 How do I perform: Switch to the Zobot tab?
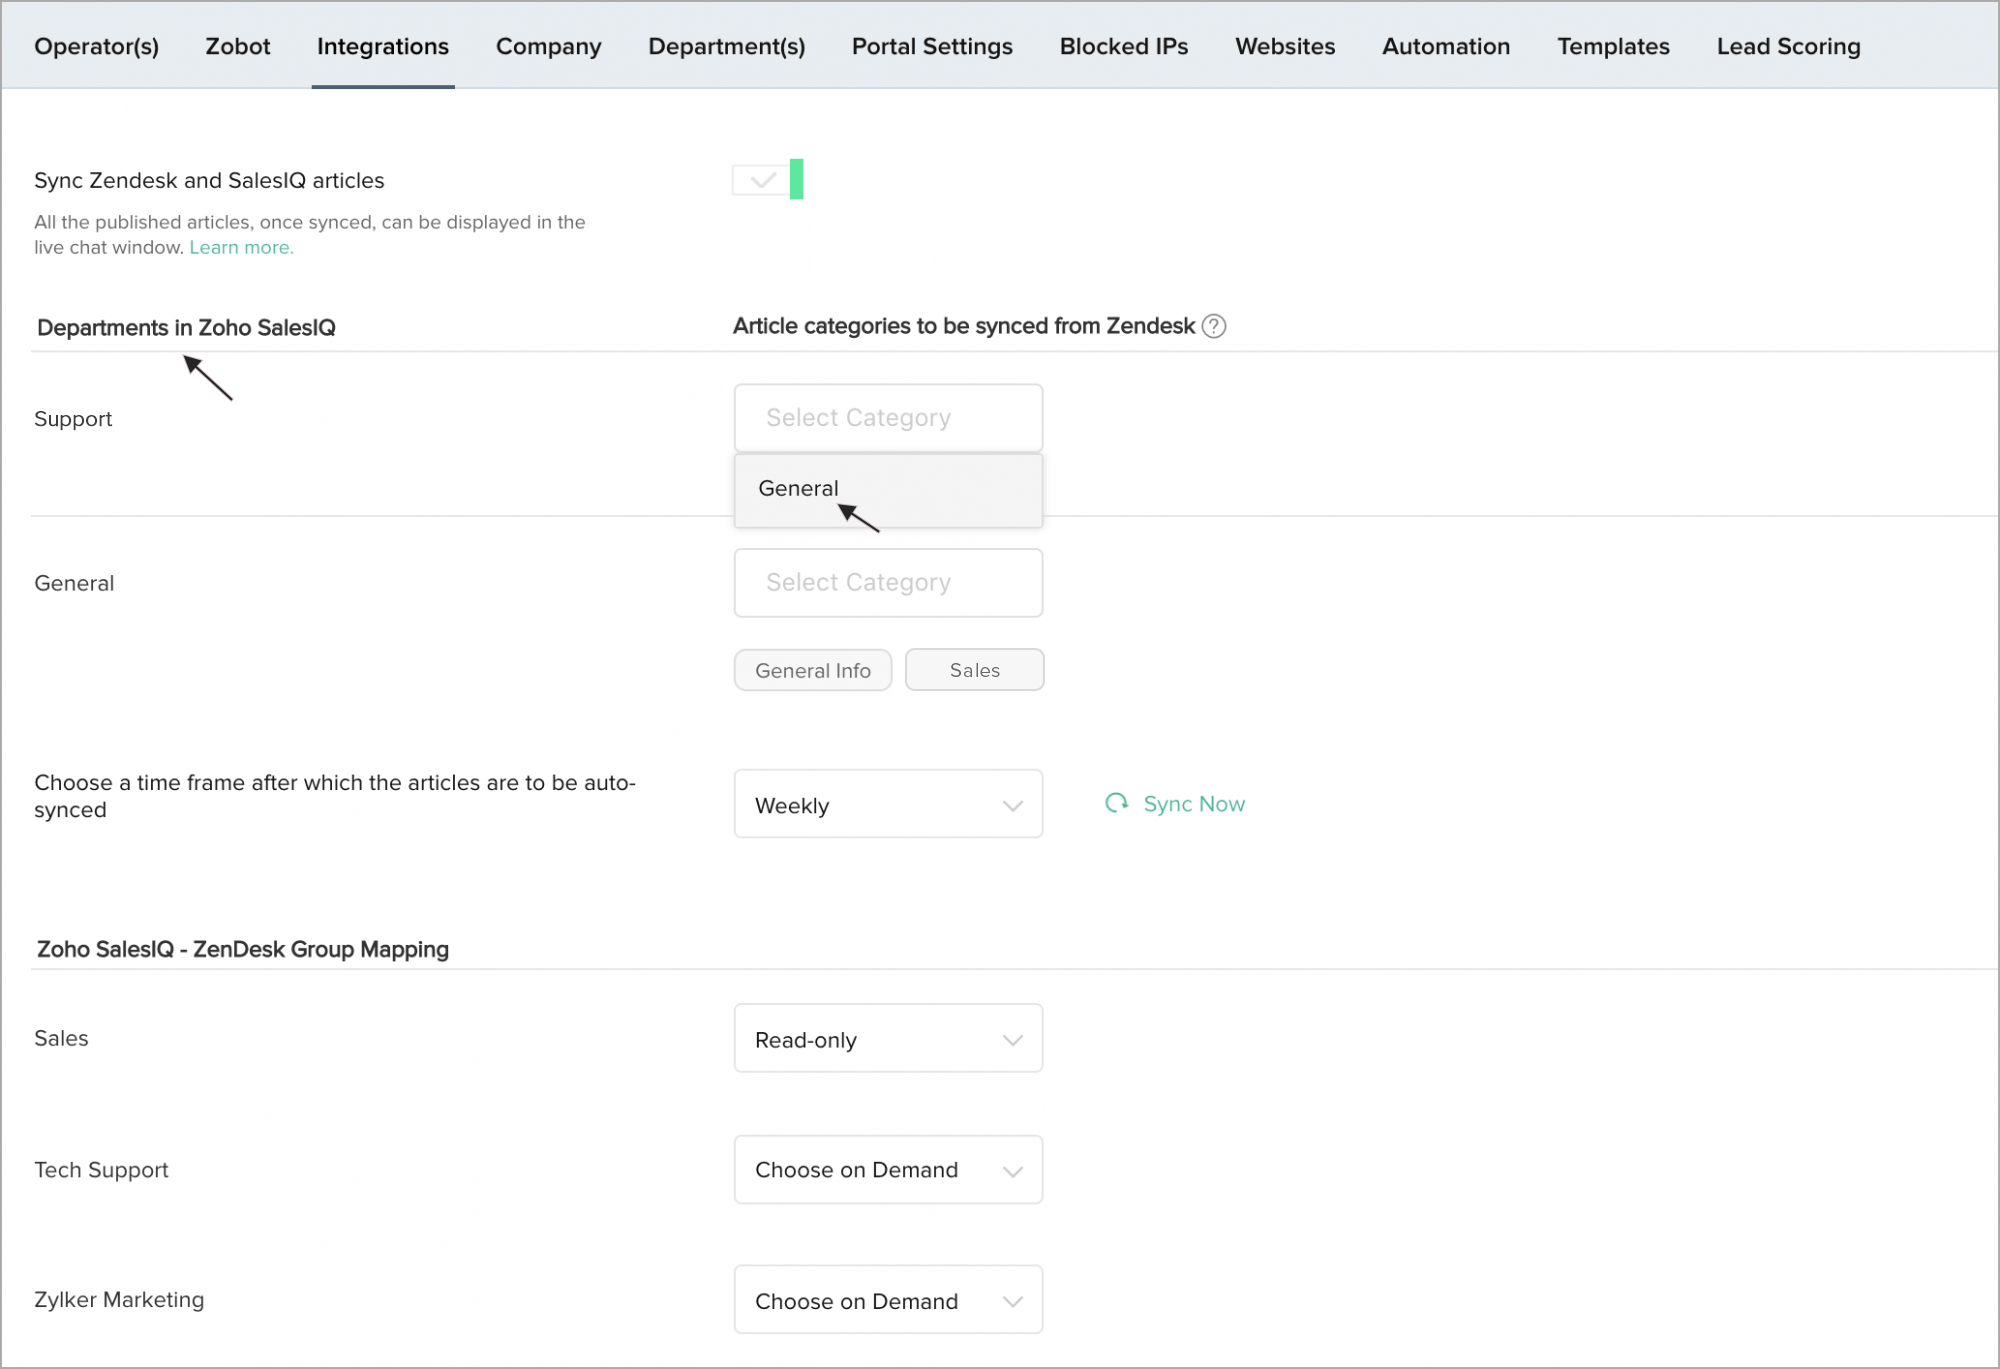pyautogui.click(x=238, y=46)
